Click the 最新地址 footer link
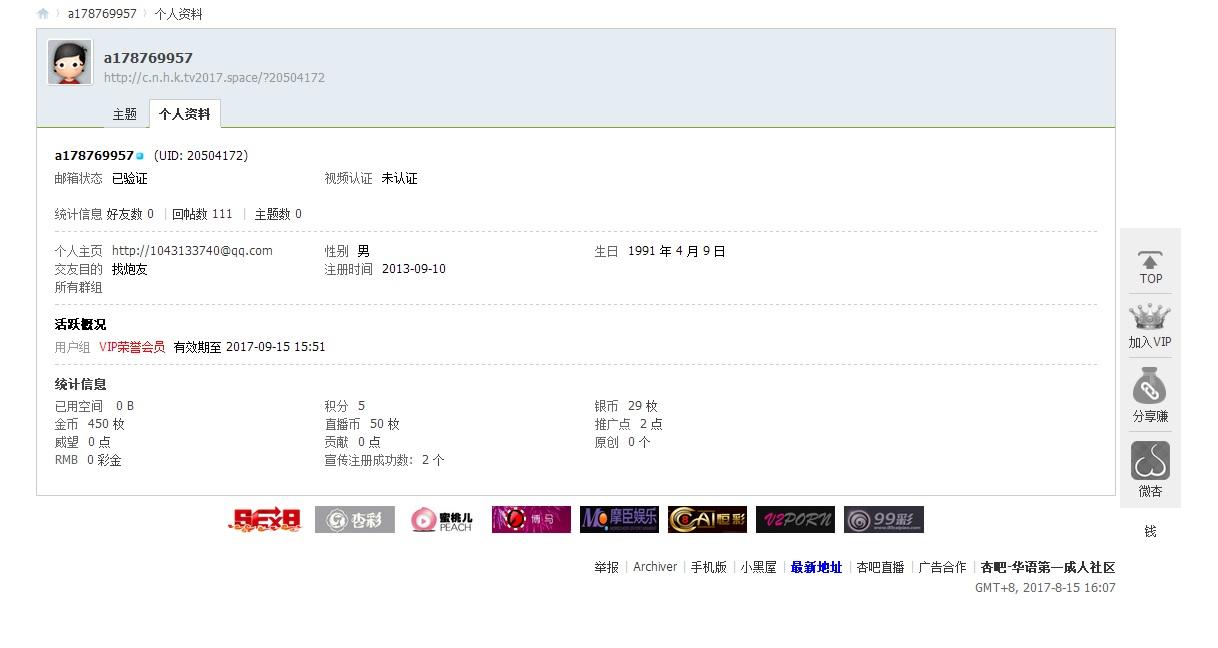The image size is (1218, 648). click(x=816, y=567)
